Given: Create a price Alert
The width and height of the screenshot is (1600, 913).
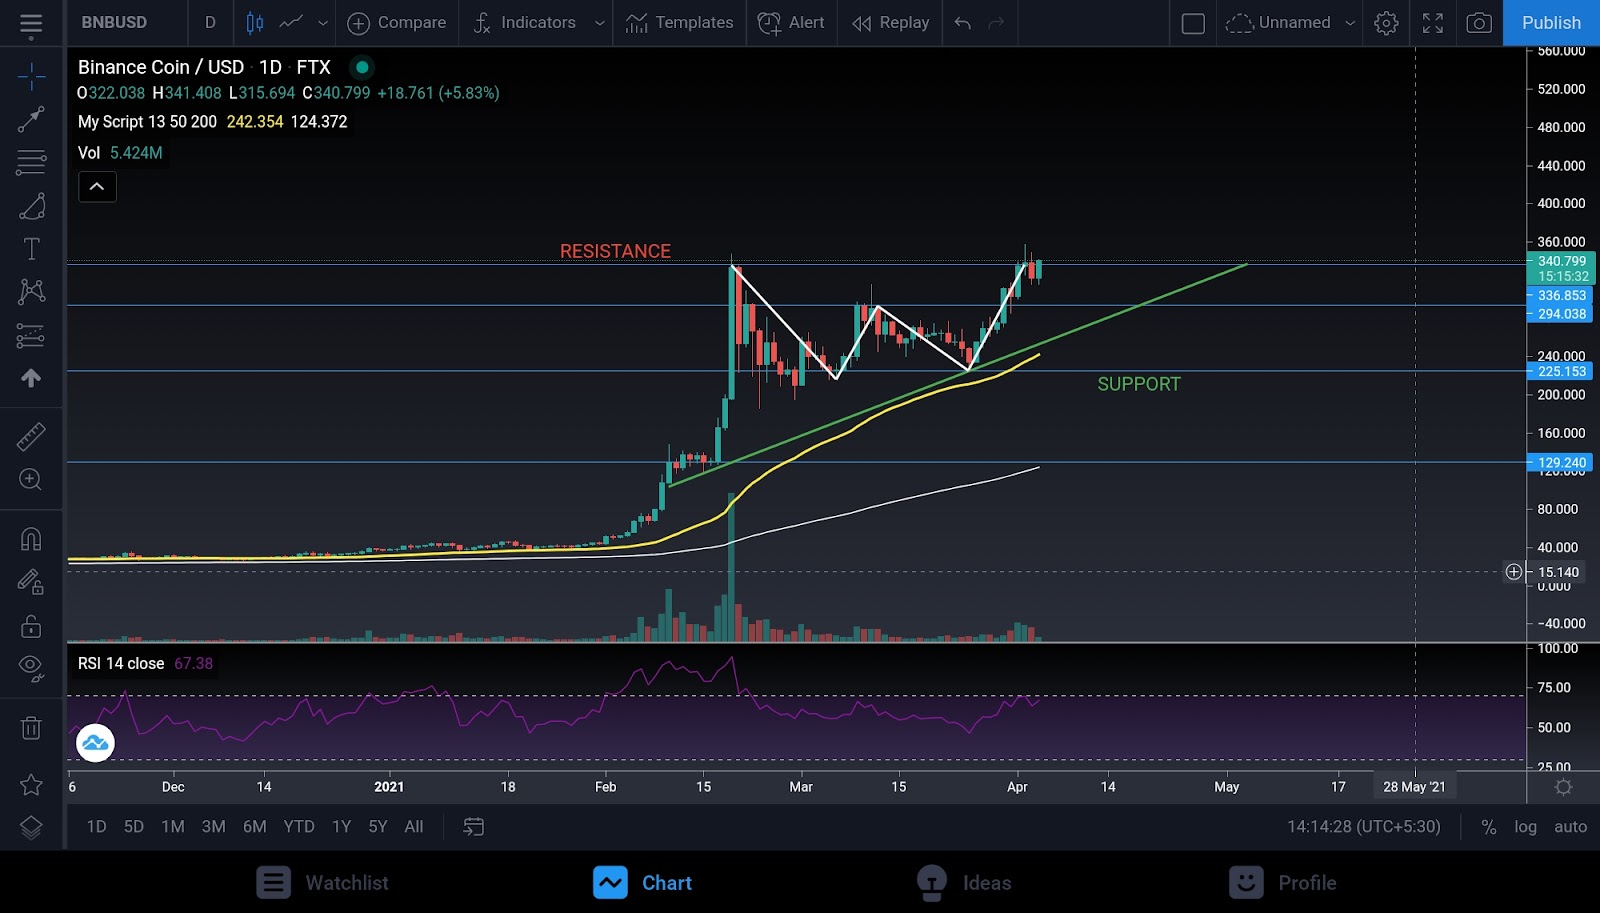Looking at the screenshot, I should click(x=791, y=23).
